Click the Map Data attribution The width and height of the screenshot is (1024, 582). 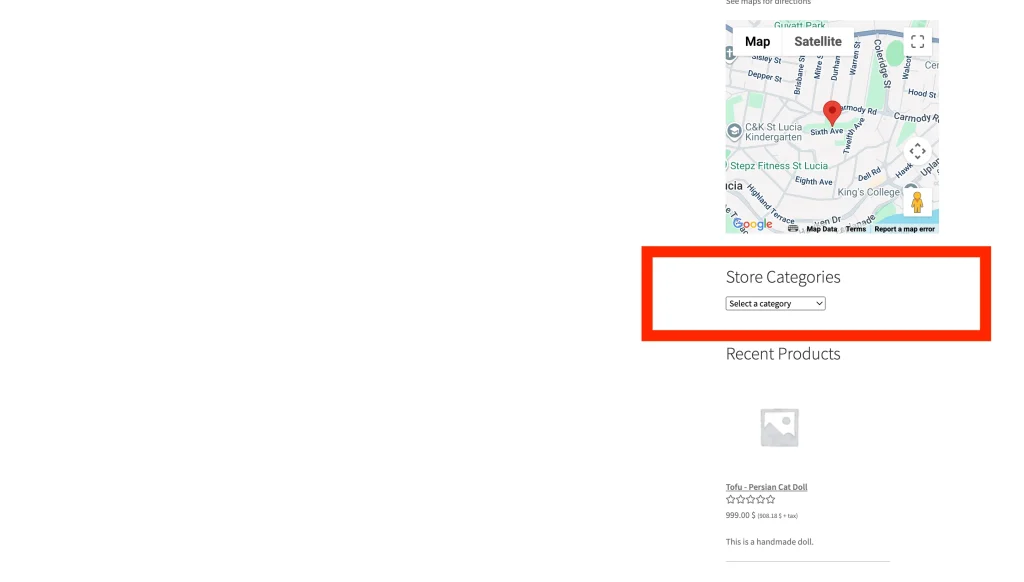pos(821,229)
